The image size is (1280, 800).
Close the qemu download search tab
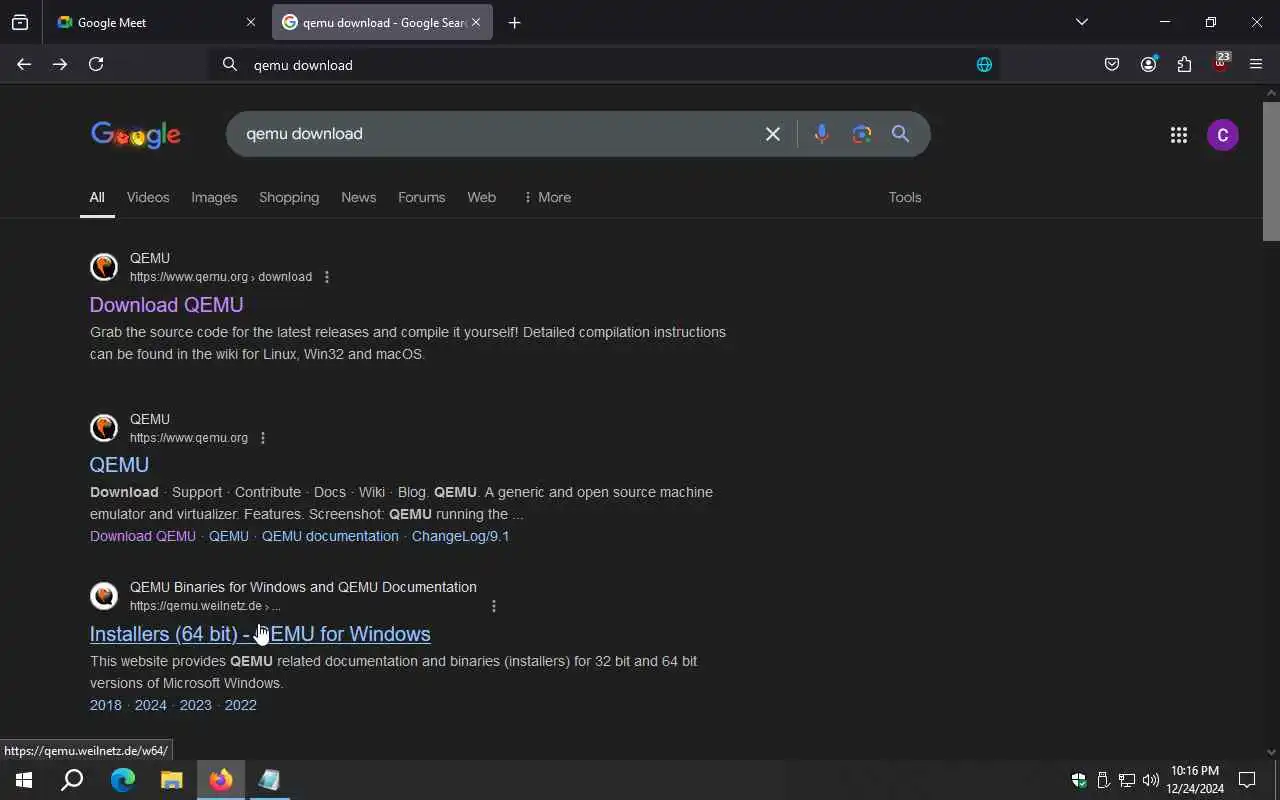pos(476,22)
